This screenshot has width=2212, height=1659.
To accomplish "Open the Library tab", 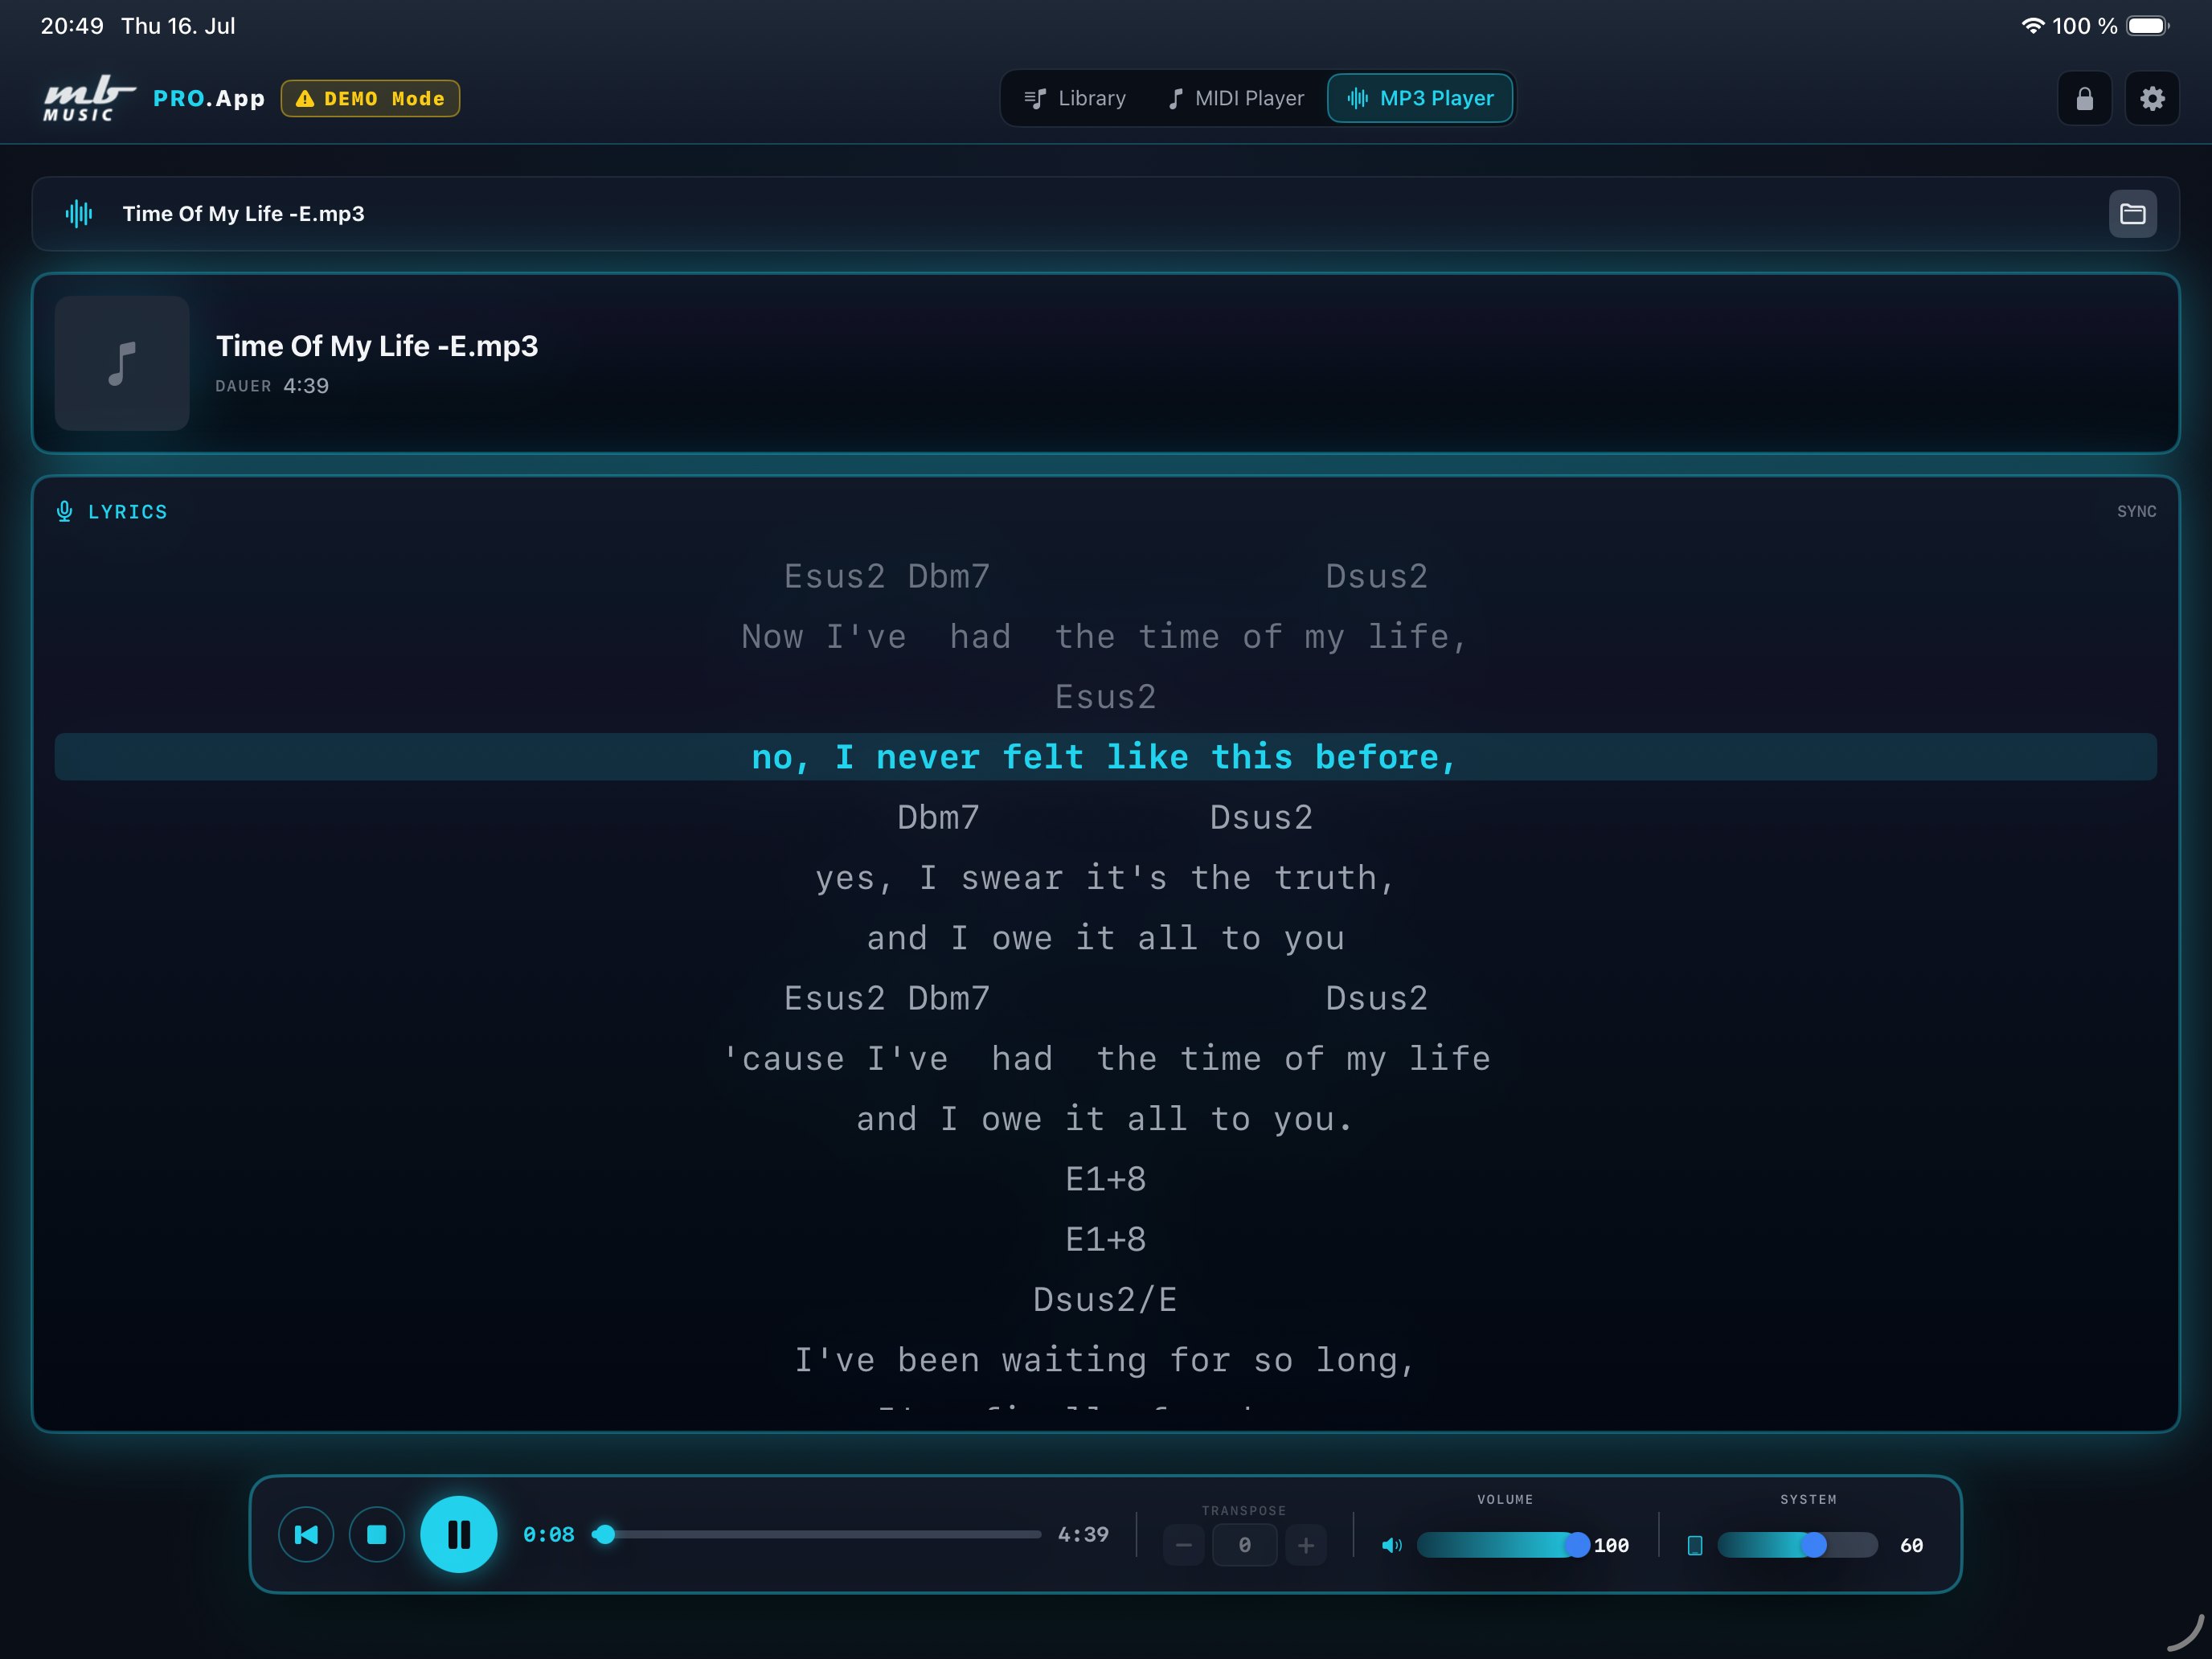I will coord(1075,98).
